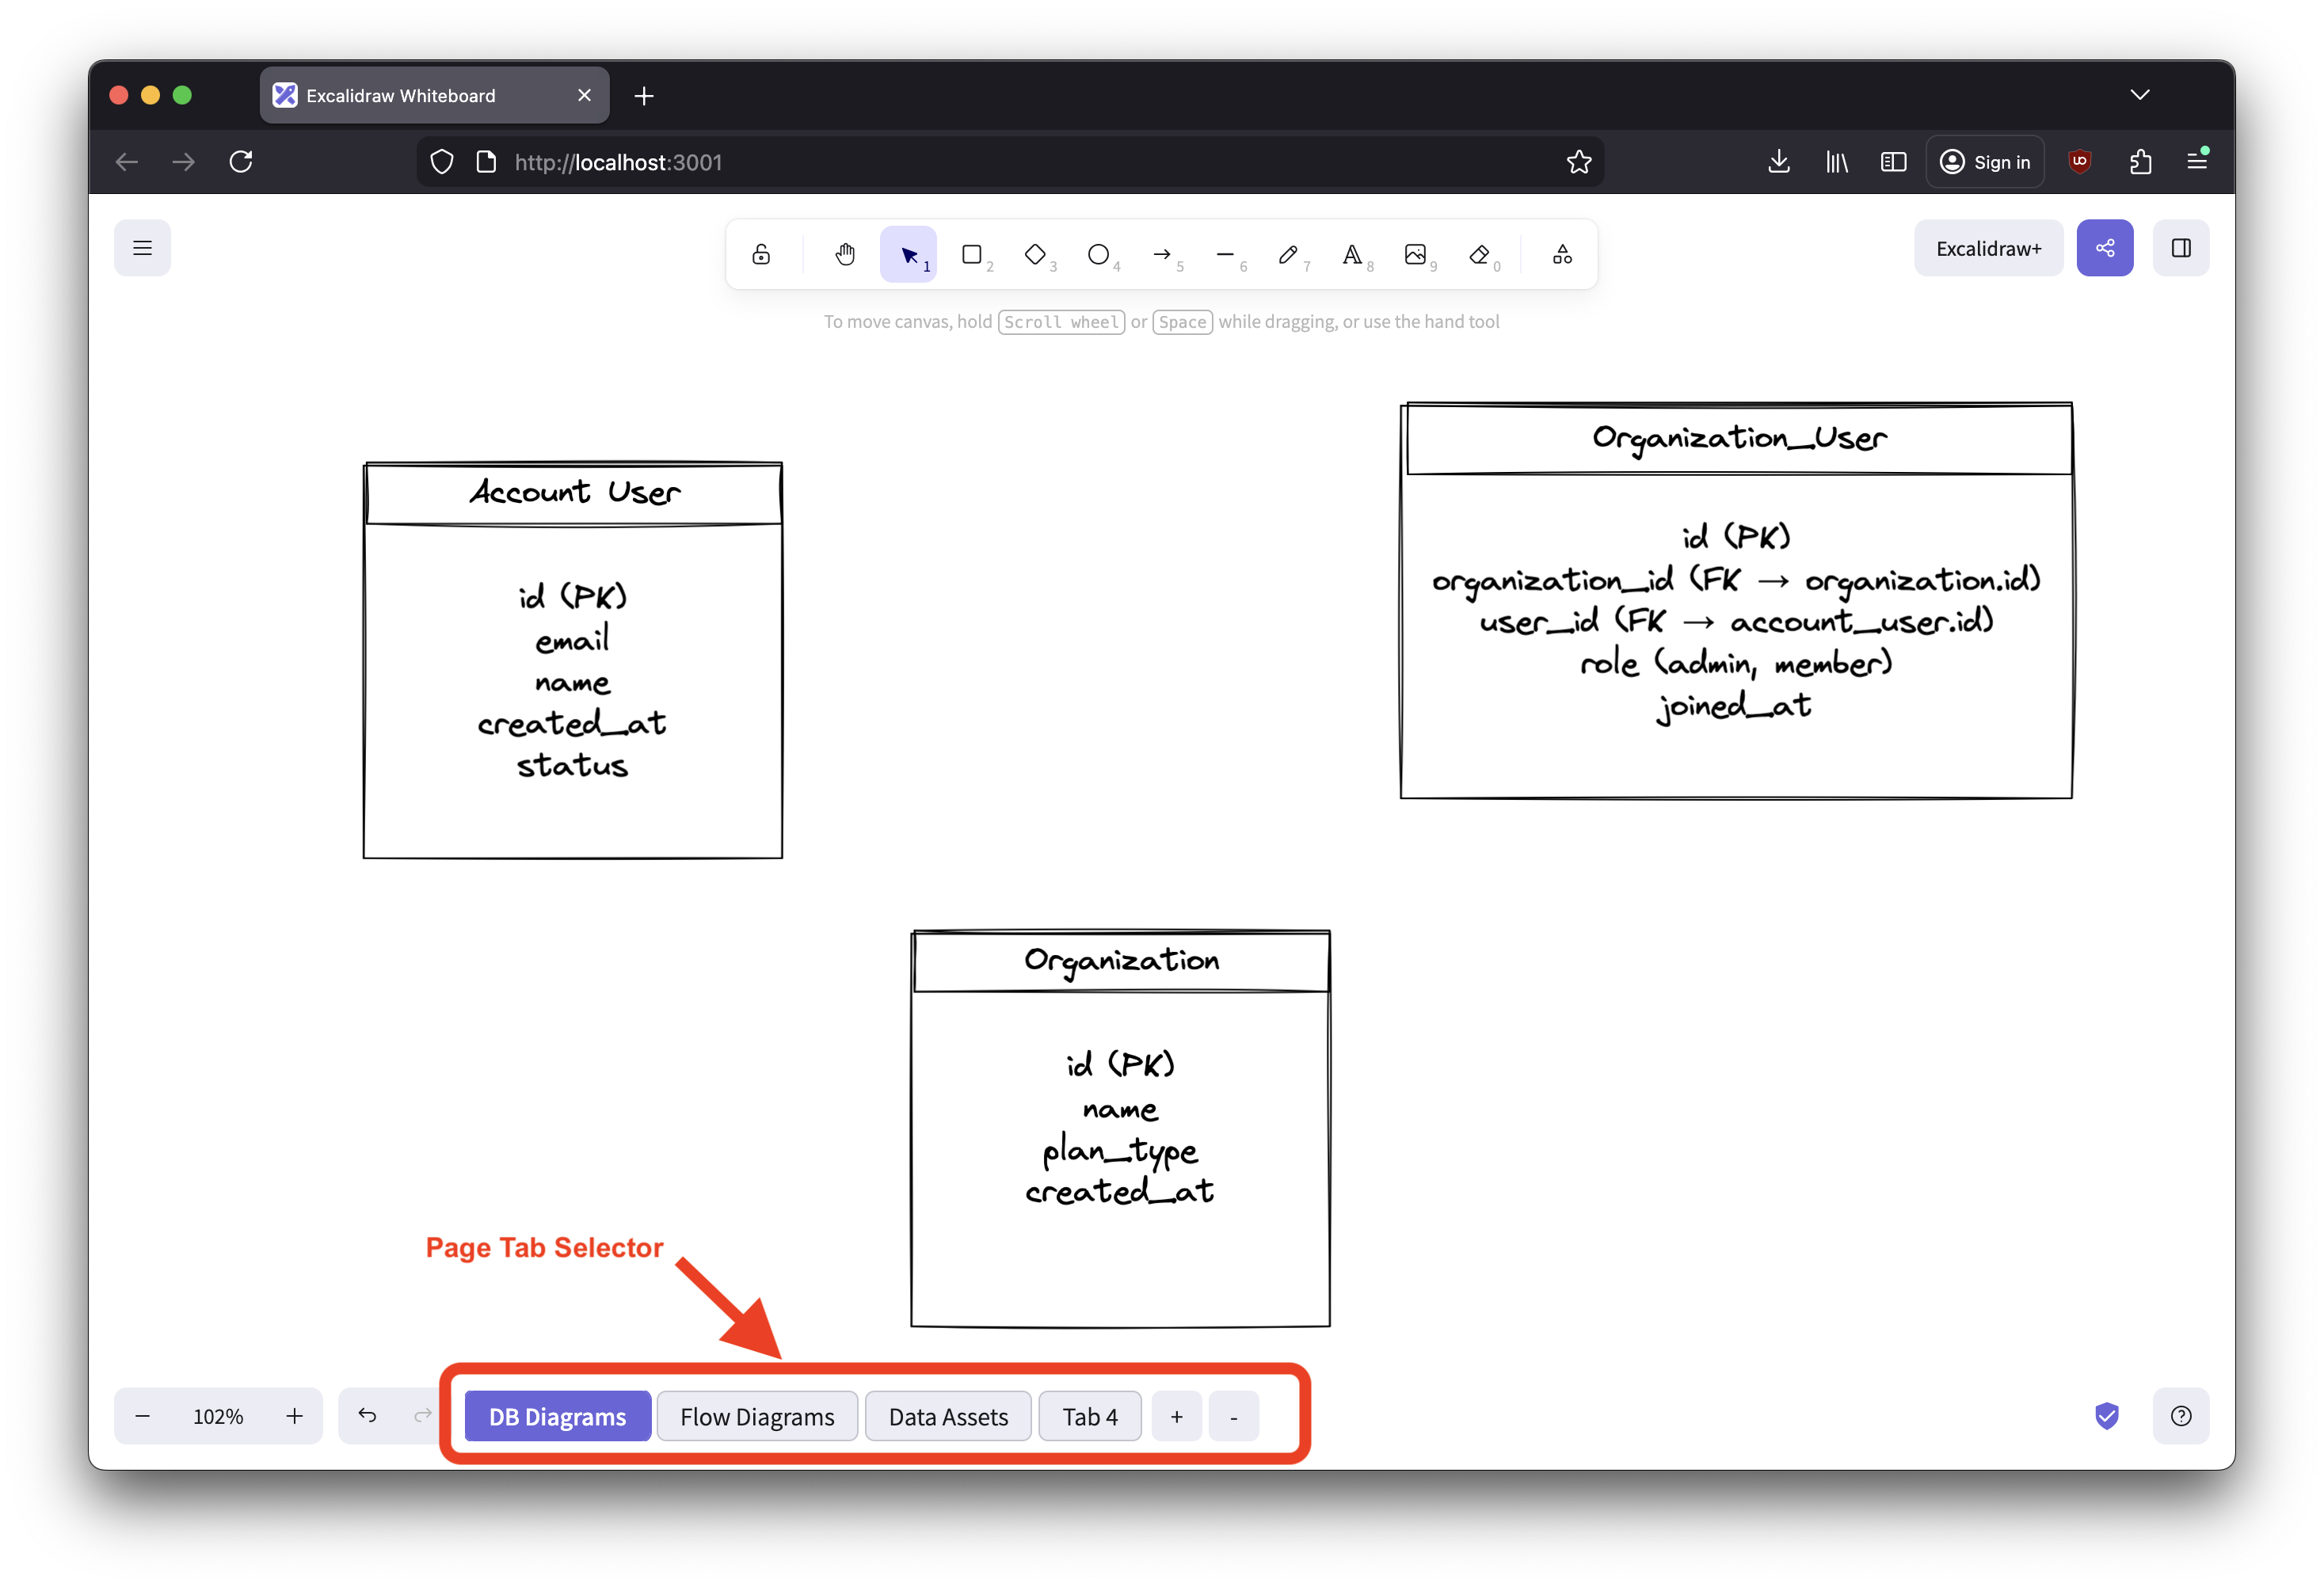Switch to the Data Assets tab
Screen dimensions: 2324x1587
coord(948,1416)
